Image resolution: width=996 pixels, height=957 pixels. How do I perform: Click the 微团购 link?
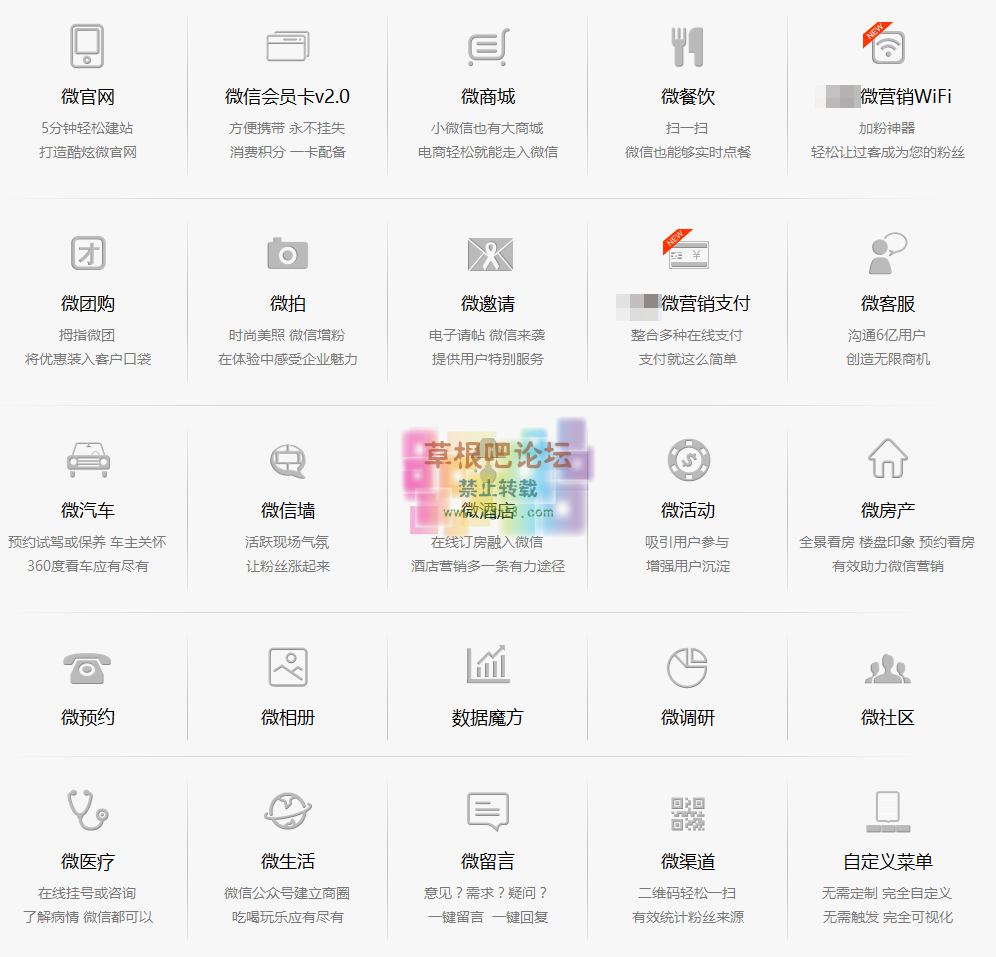(x=87, y=303)
